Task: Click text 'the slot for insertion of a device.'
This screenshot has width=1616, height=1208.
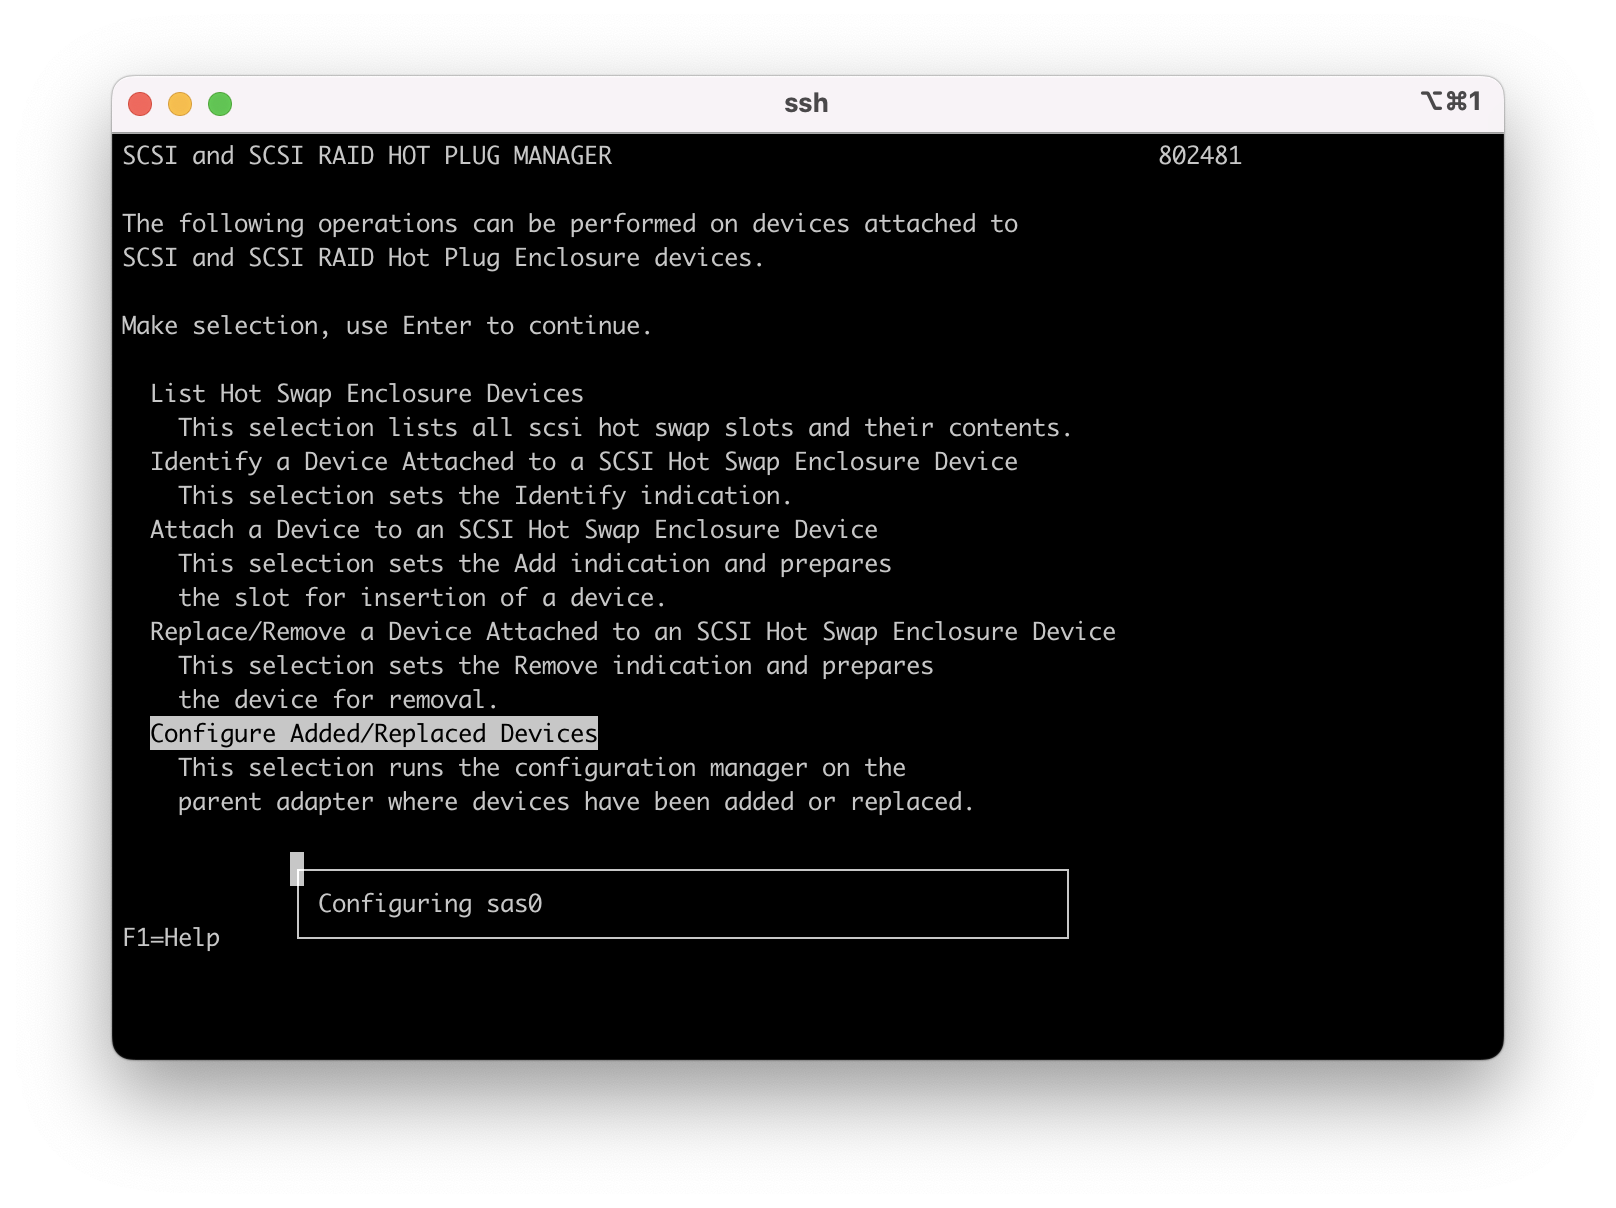Action: click(422, 598)
